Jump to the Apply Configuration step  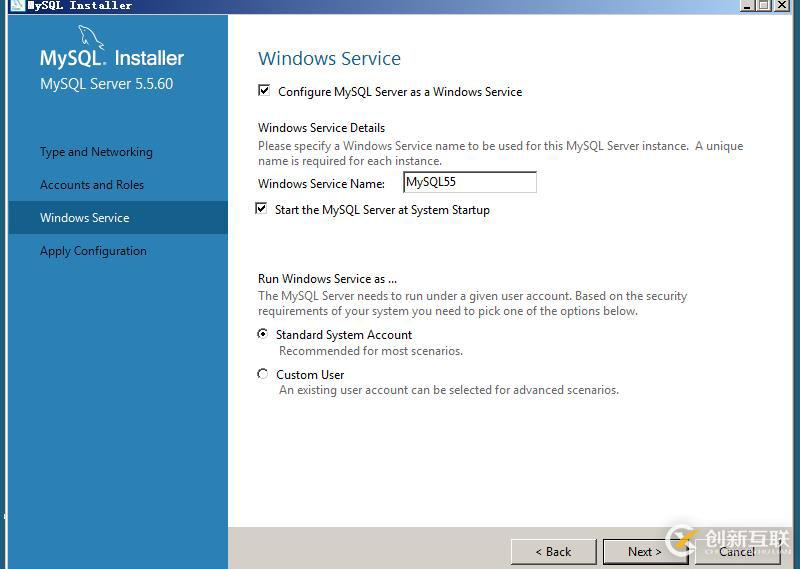coord(93,251)
